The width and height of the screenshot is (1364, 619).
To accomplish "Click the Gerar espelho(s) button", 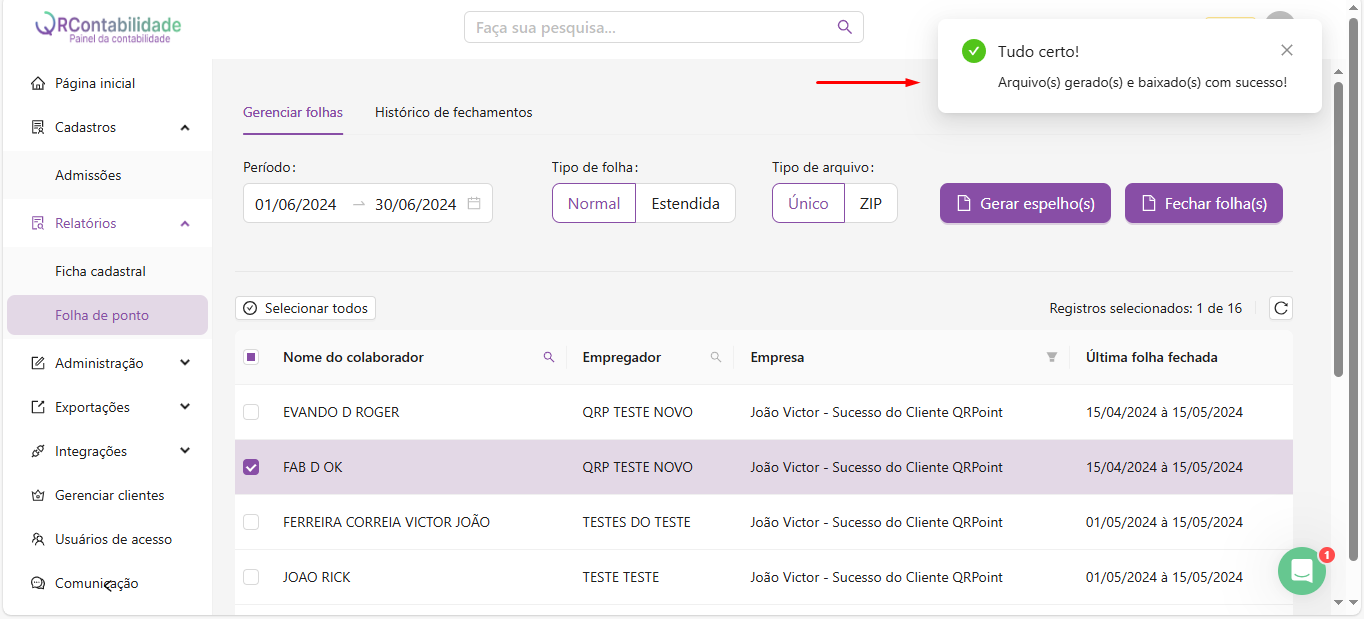I will pyautogui.click(x=1025, y=203).
